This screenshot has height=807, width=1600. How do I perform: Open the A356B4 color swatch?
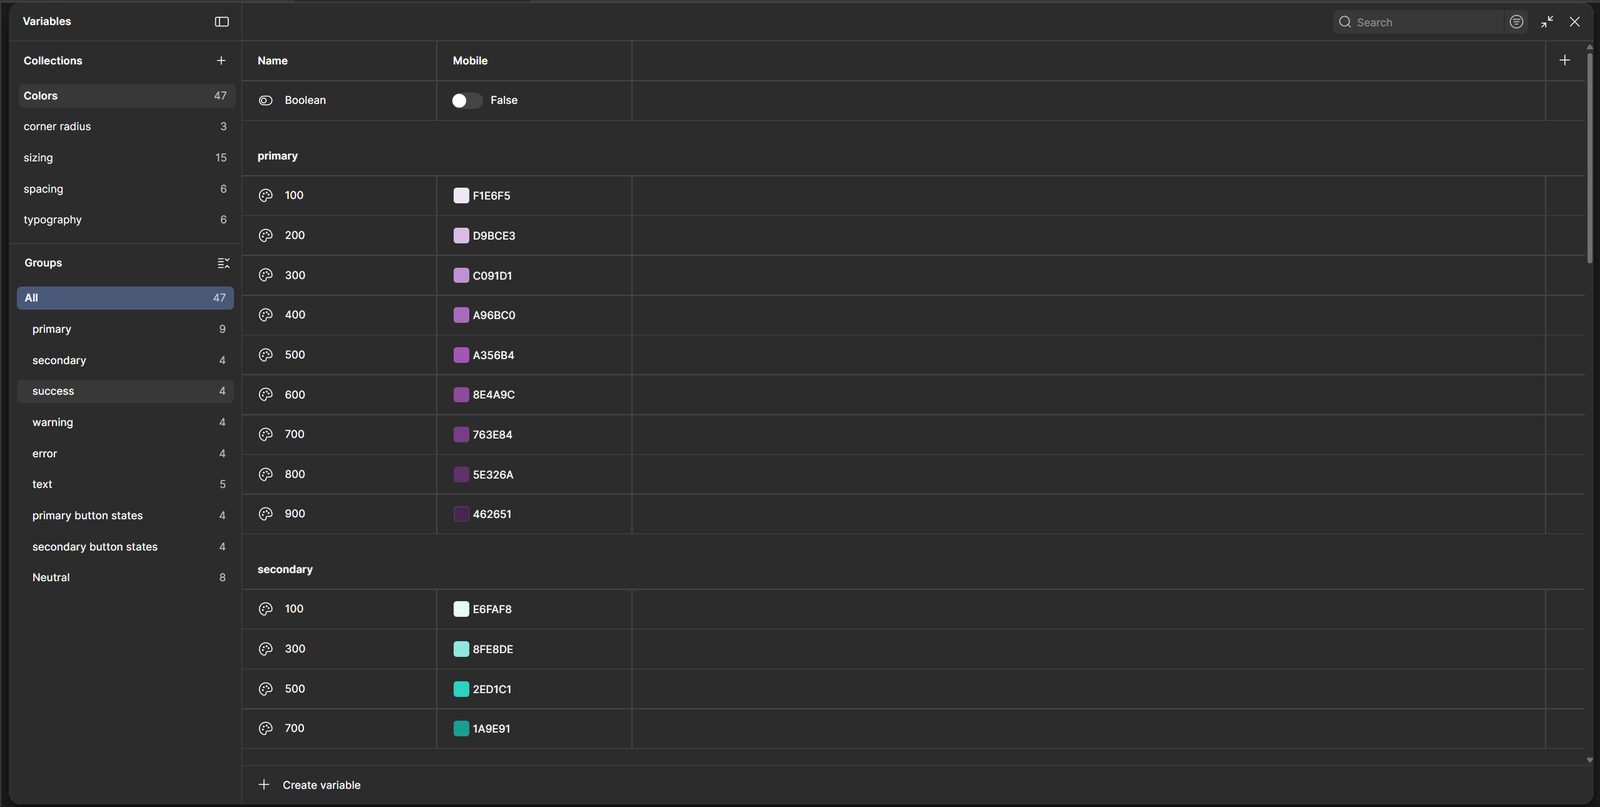(x=461, y=355)
